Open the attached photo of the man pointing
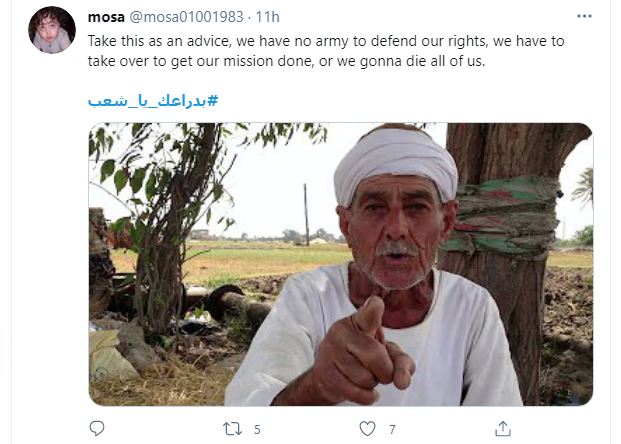This screenshot has height=444, width=621. click(341, 264)
